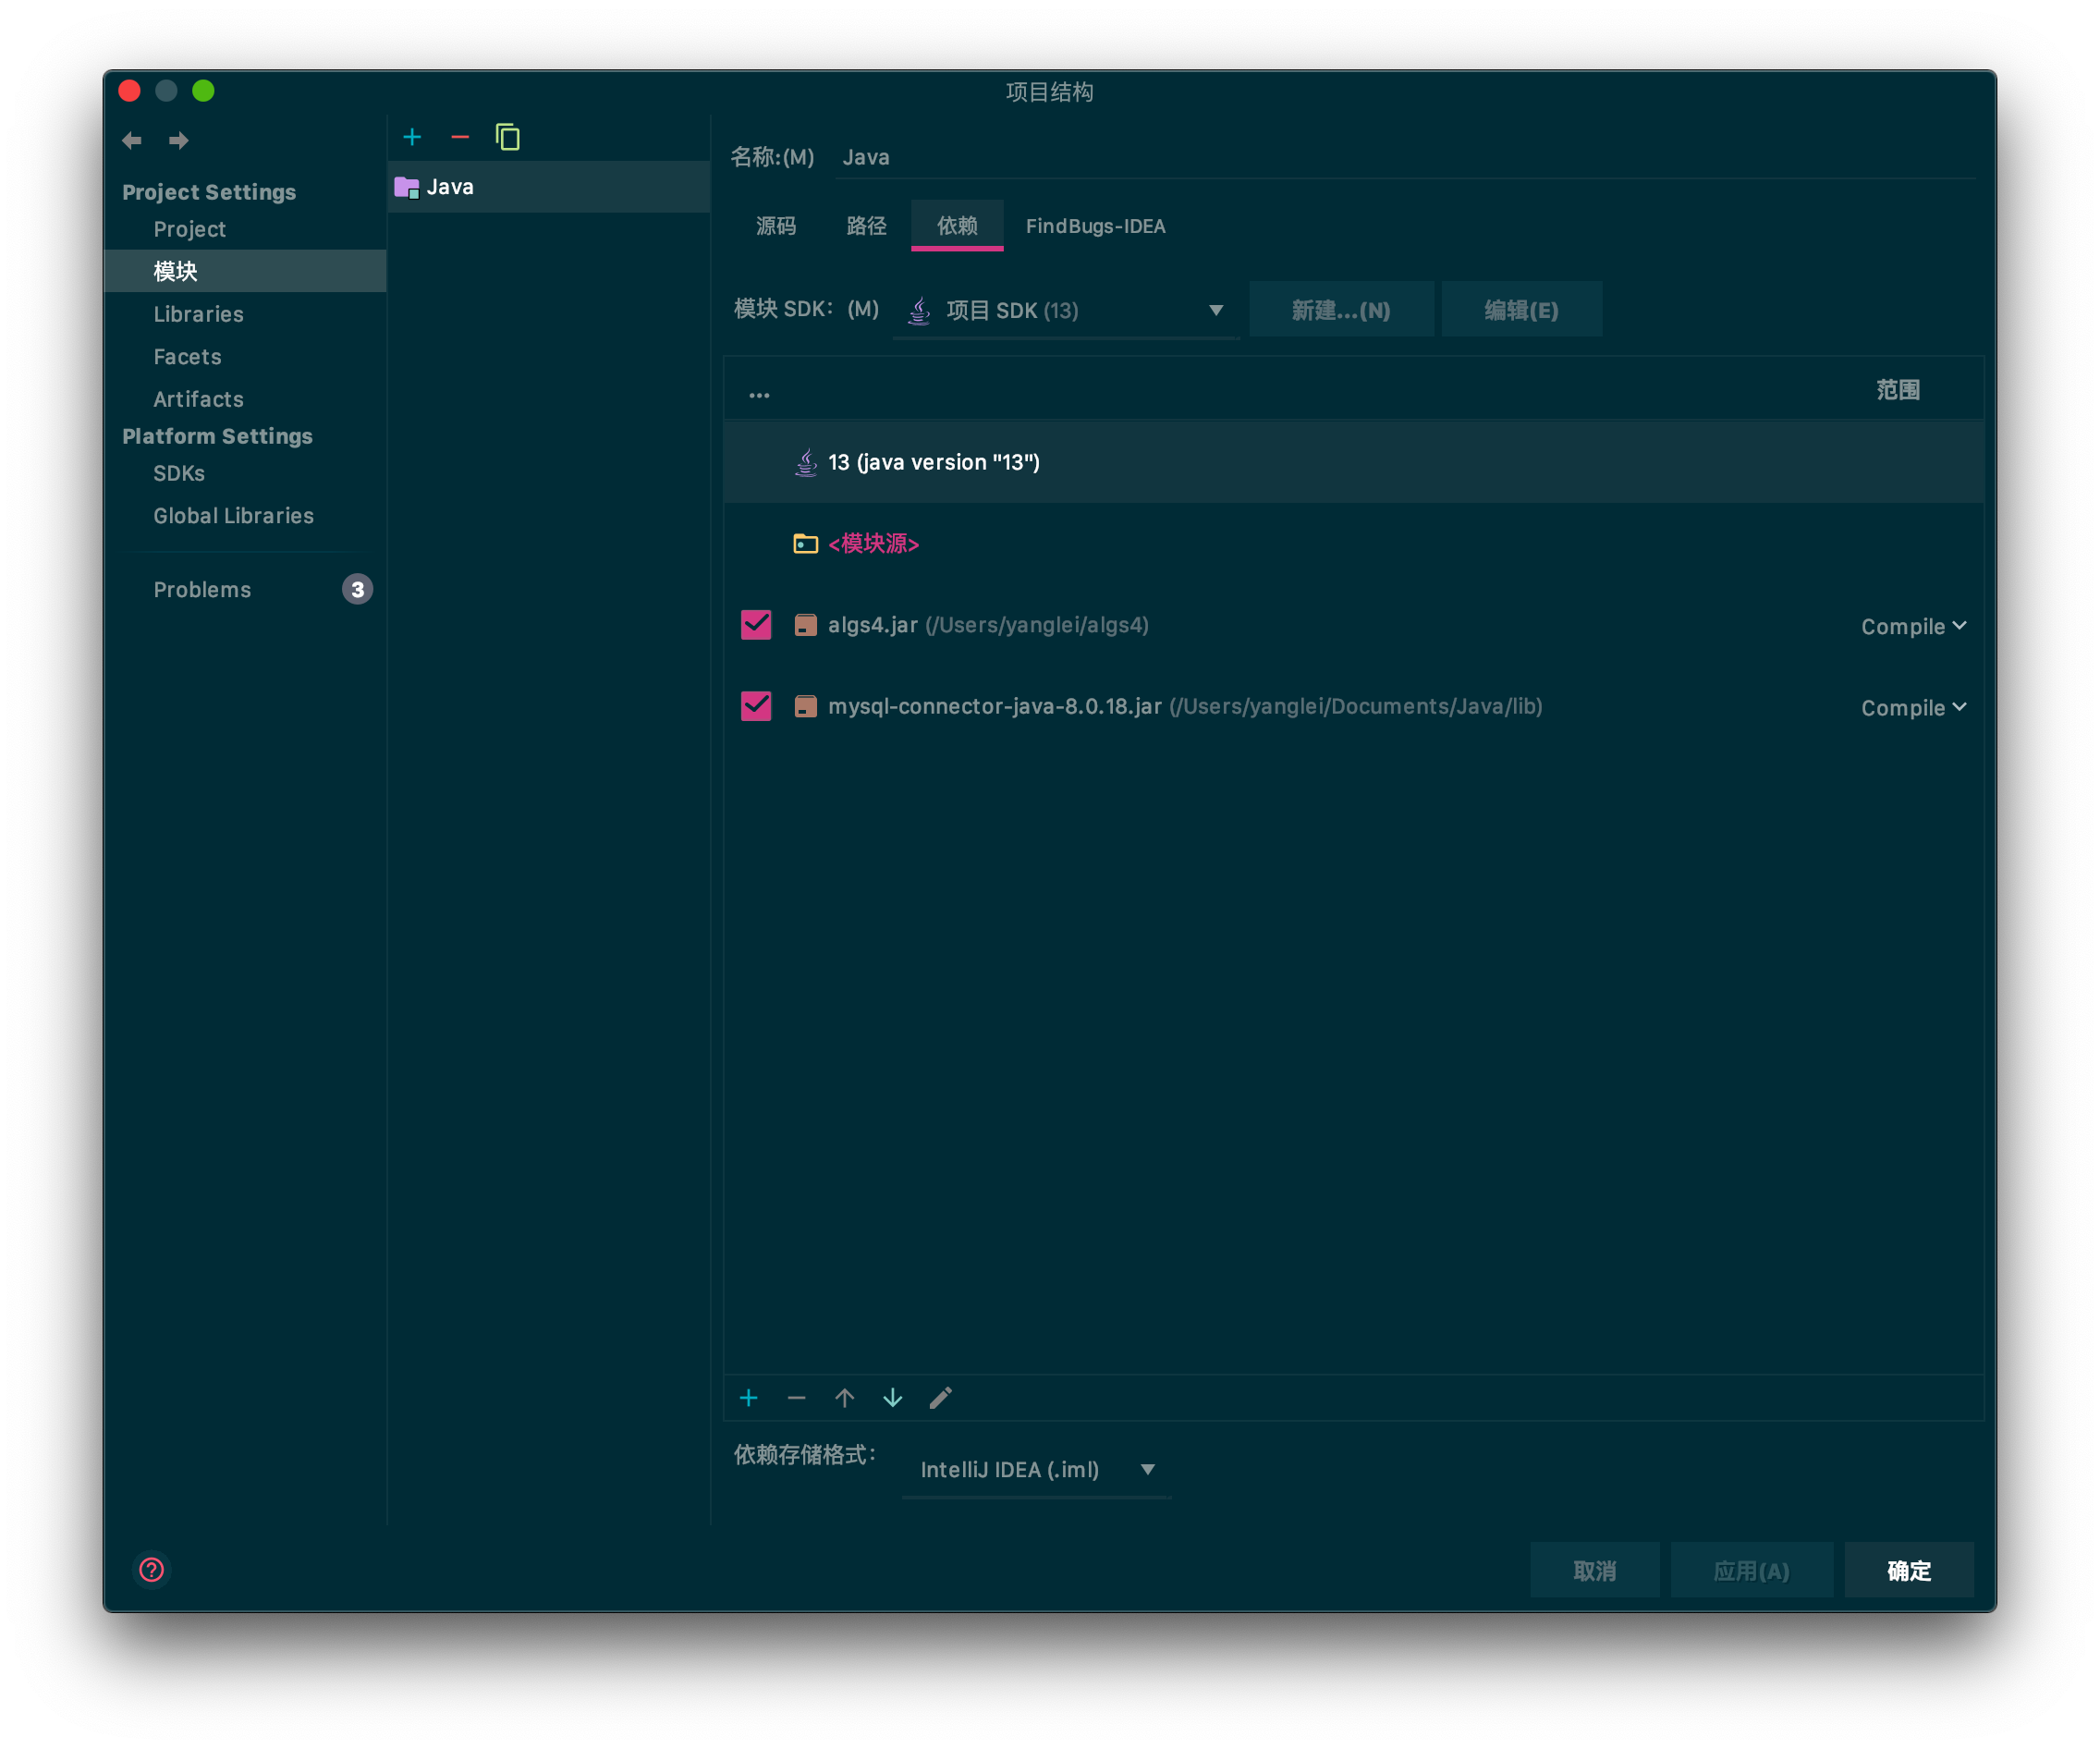The width and height of the screenshot is (2100, 1749).
Task: Open algs4.jar Compile scope dropdown
Action: click(x=1913, y=627)
